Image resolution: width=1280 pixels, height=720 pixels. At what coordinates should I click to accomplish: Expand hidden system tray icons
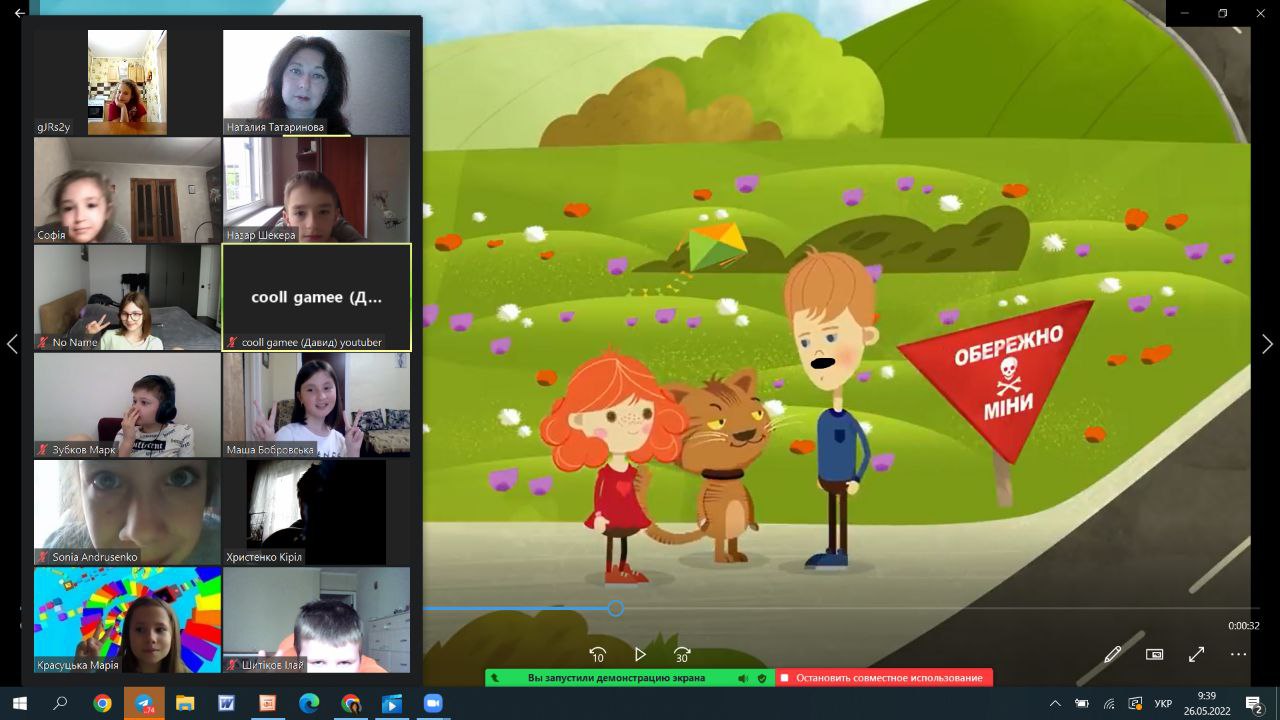click(1055, 703)
